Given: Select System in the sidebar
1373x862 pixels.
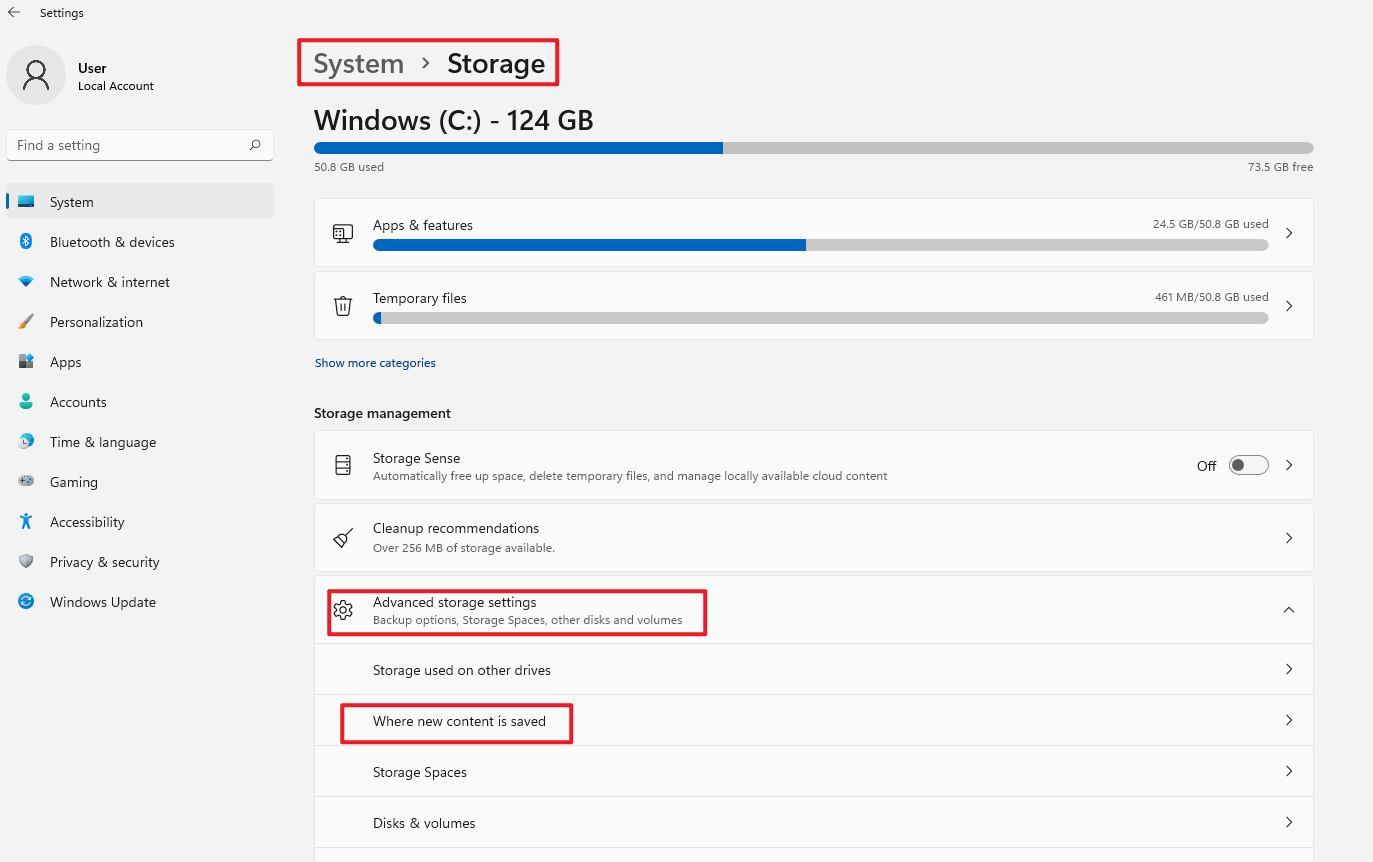Looking at the screenshot, I should (140, 202).
